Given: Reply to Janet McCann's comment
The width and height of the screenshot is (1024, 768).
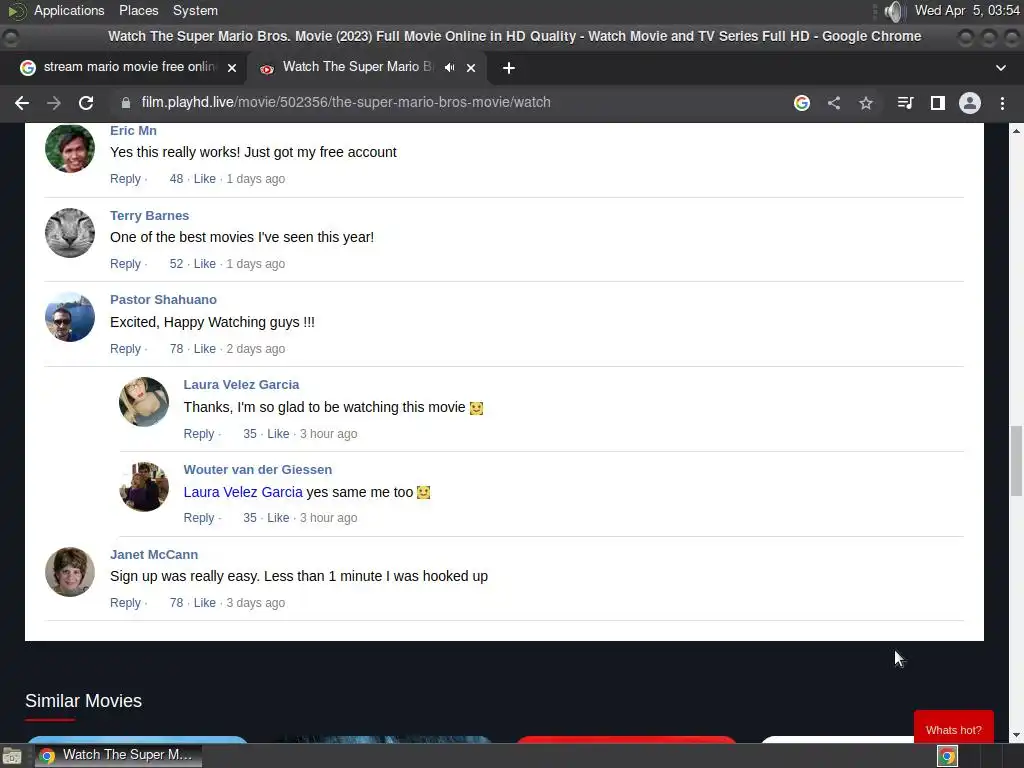Looking at the screenshot, I should pyautogui.click(x=125, y=603).
